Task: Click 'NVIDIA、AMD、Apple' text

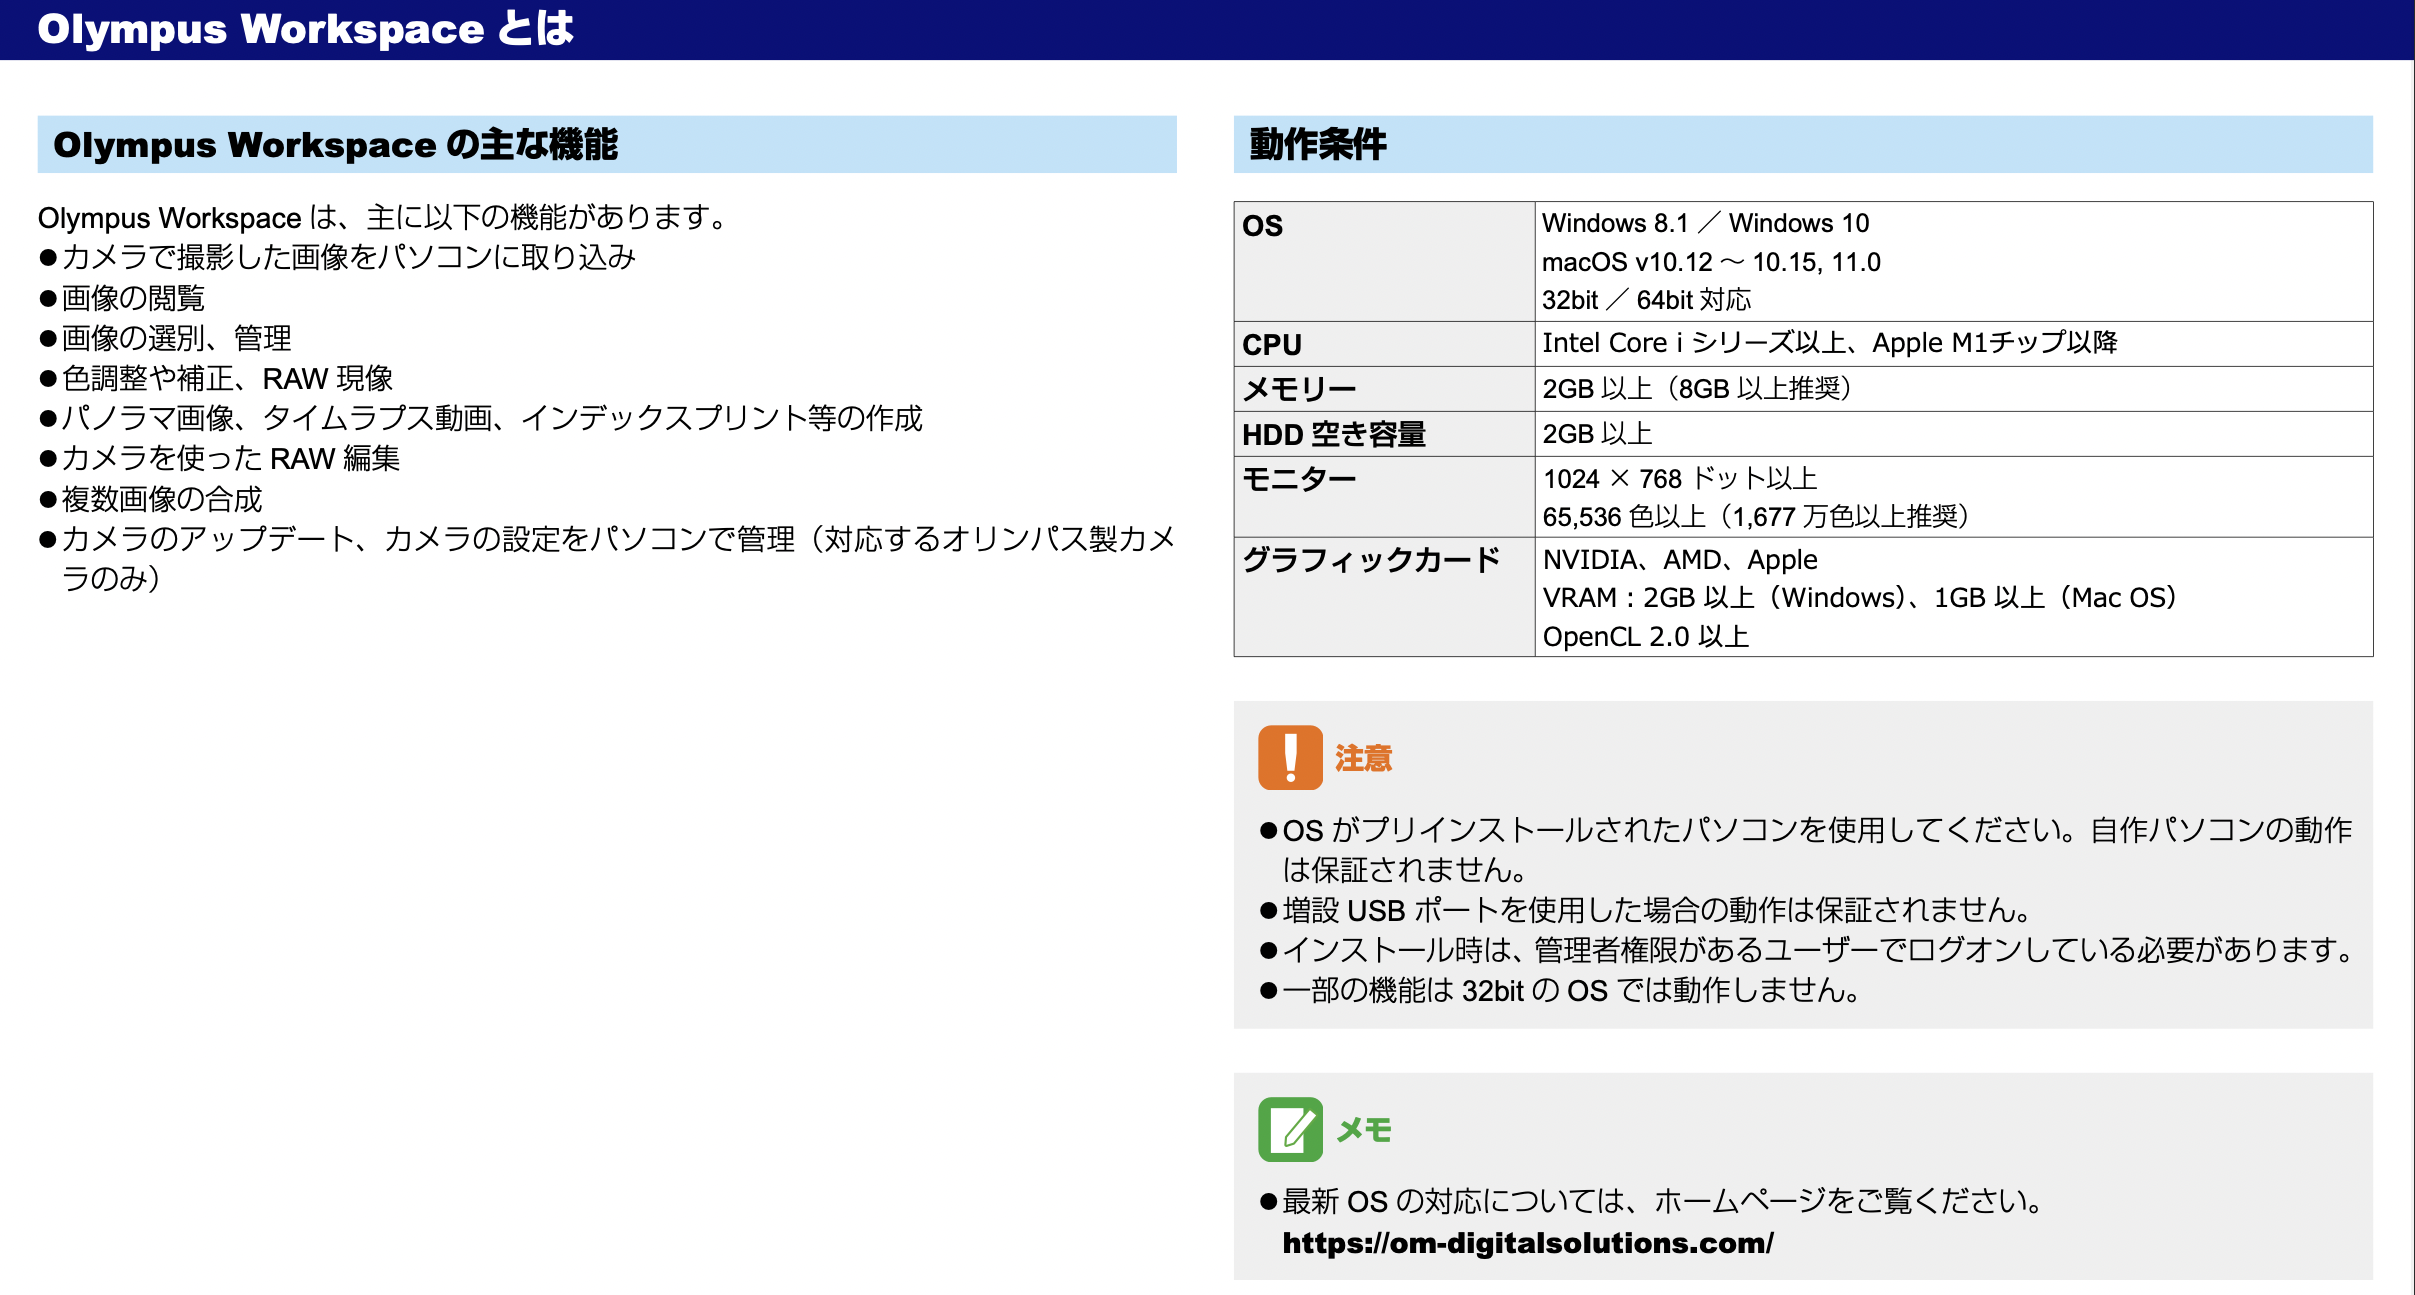Action: click(1680, 560)
